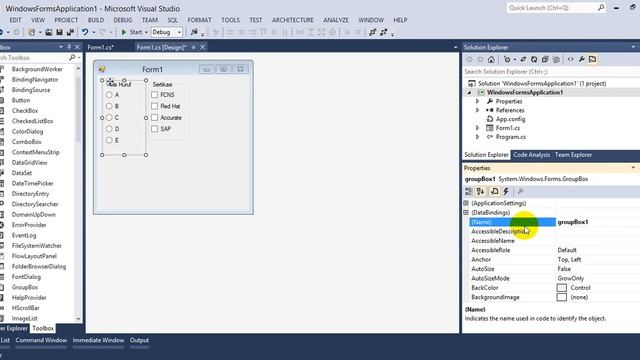Click the Categorized view icon in Properties
The image size is (640, 360).
(469, 191)
